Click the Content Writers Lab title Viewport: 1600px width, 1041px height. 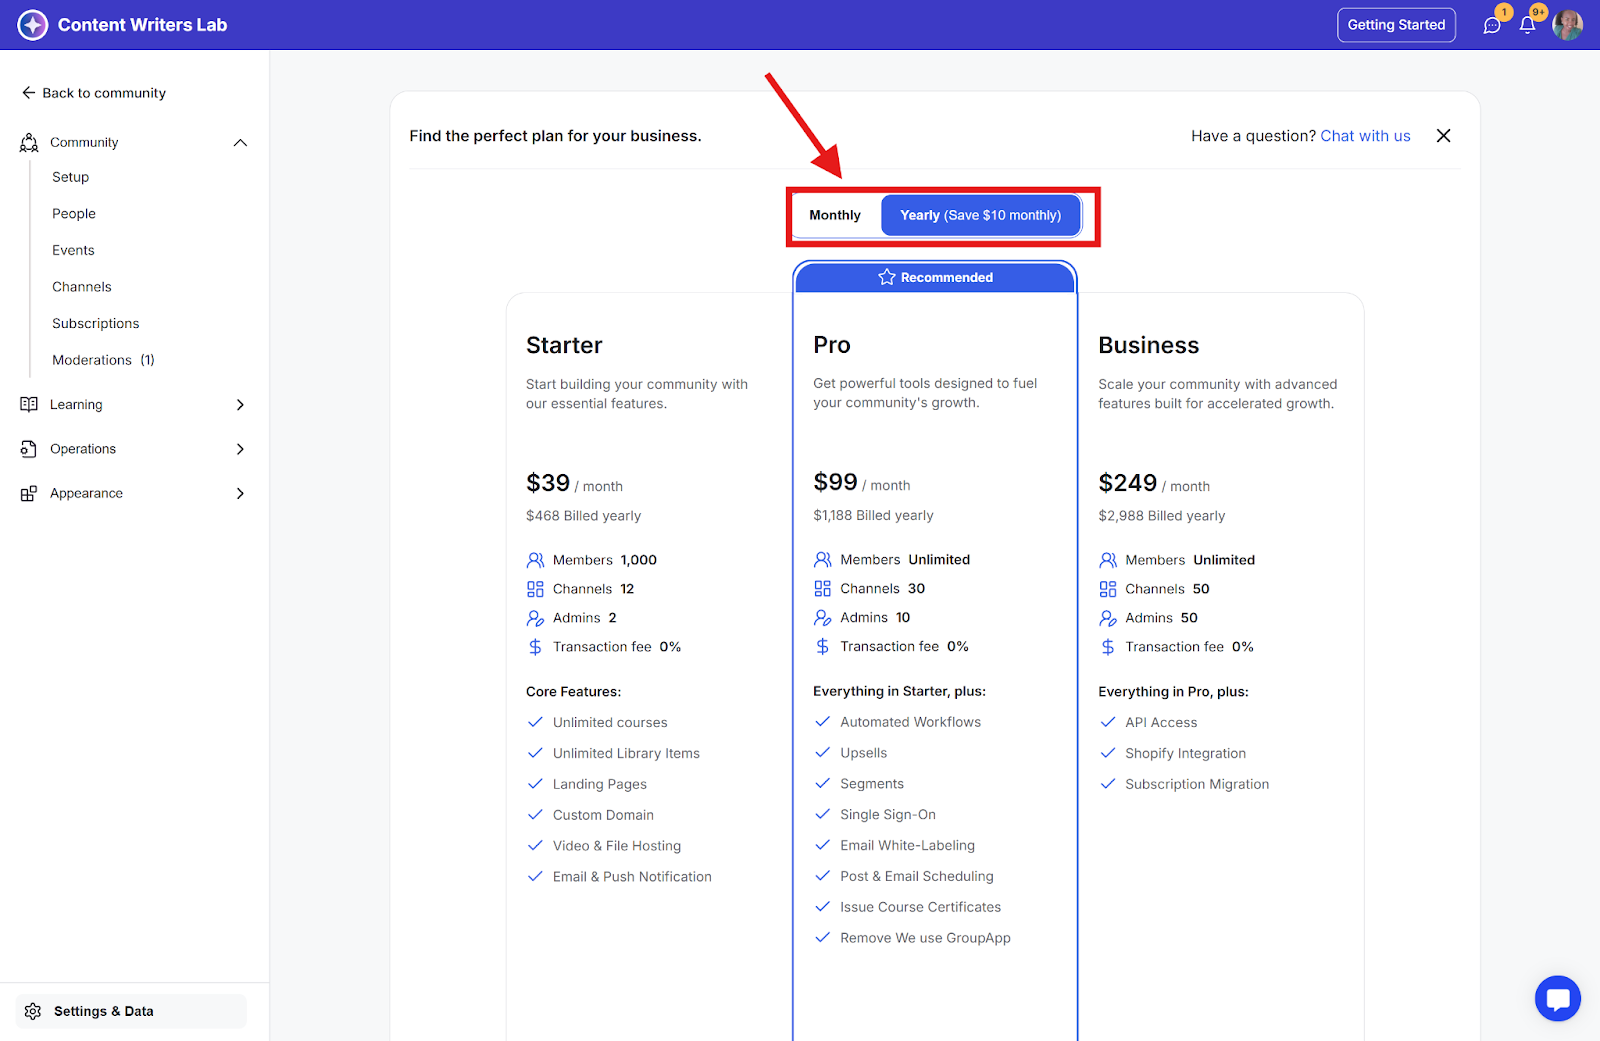142,25
